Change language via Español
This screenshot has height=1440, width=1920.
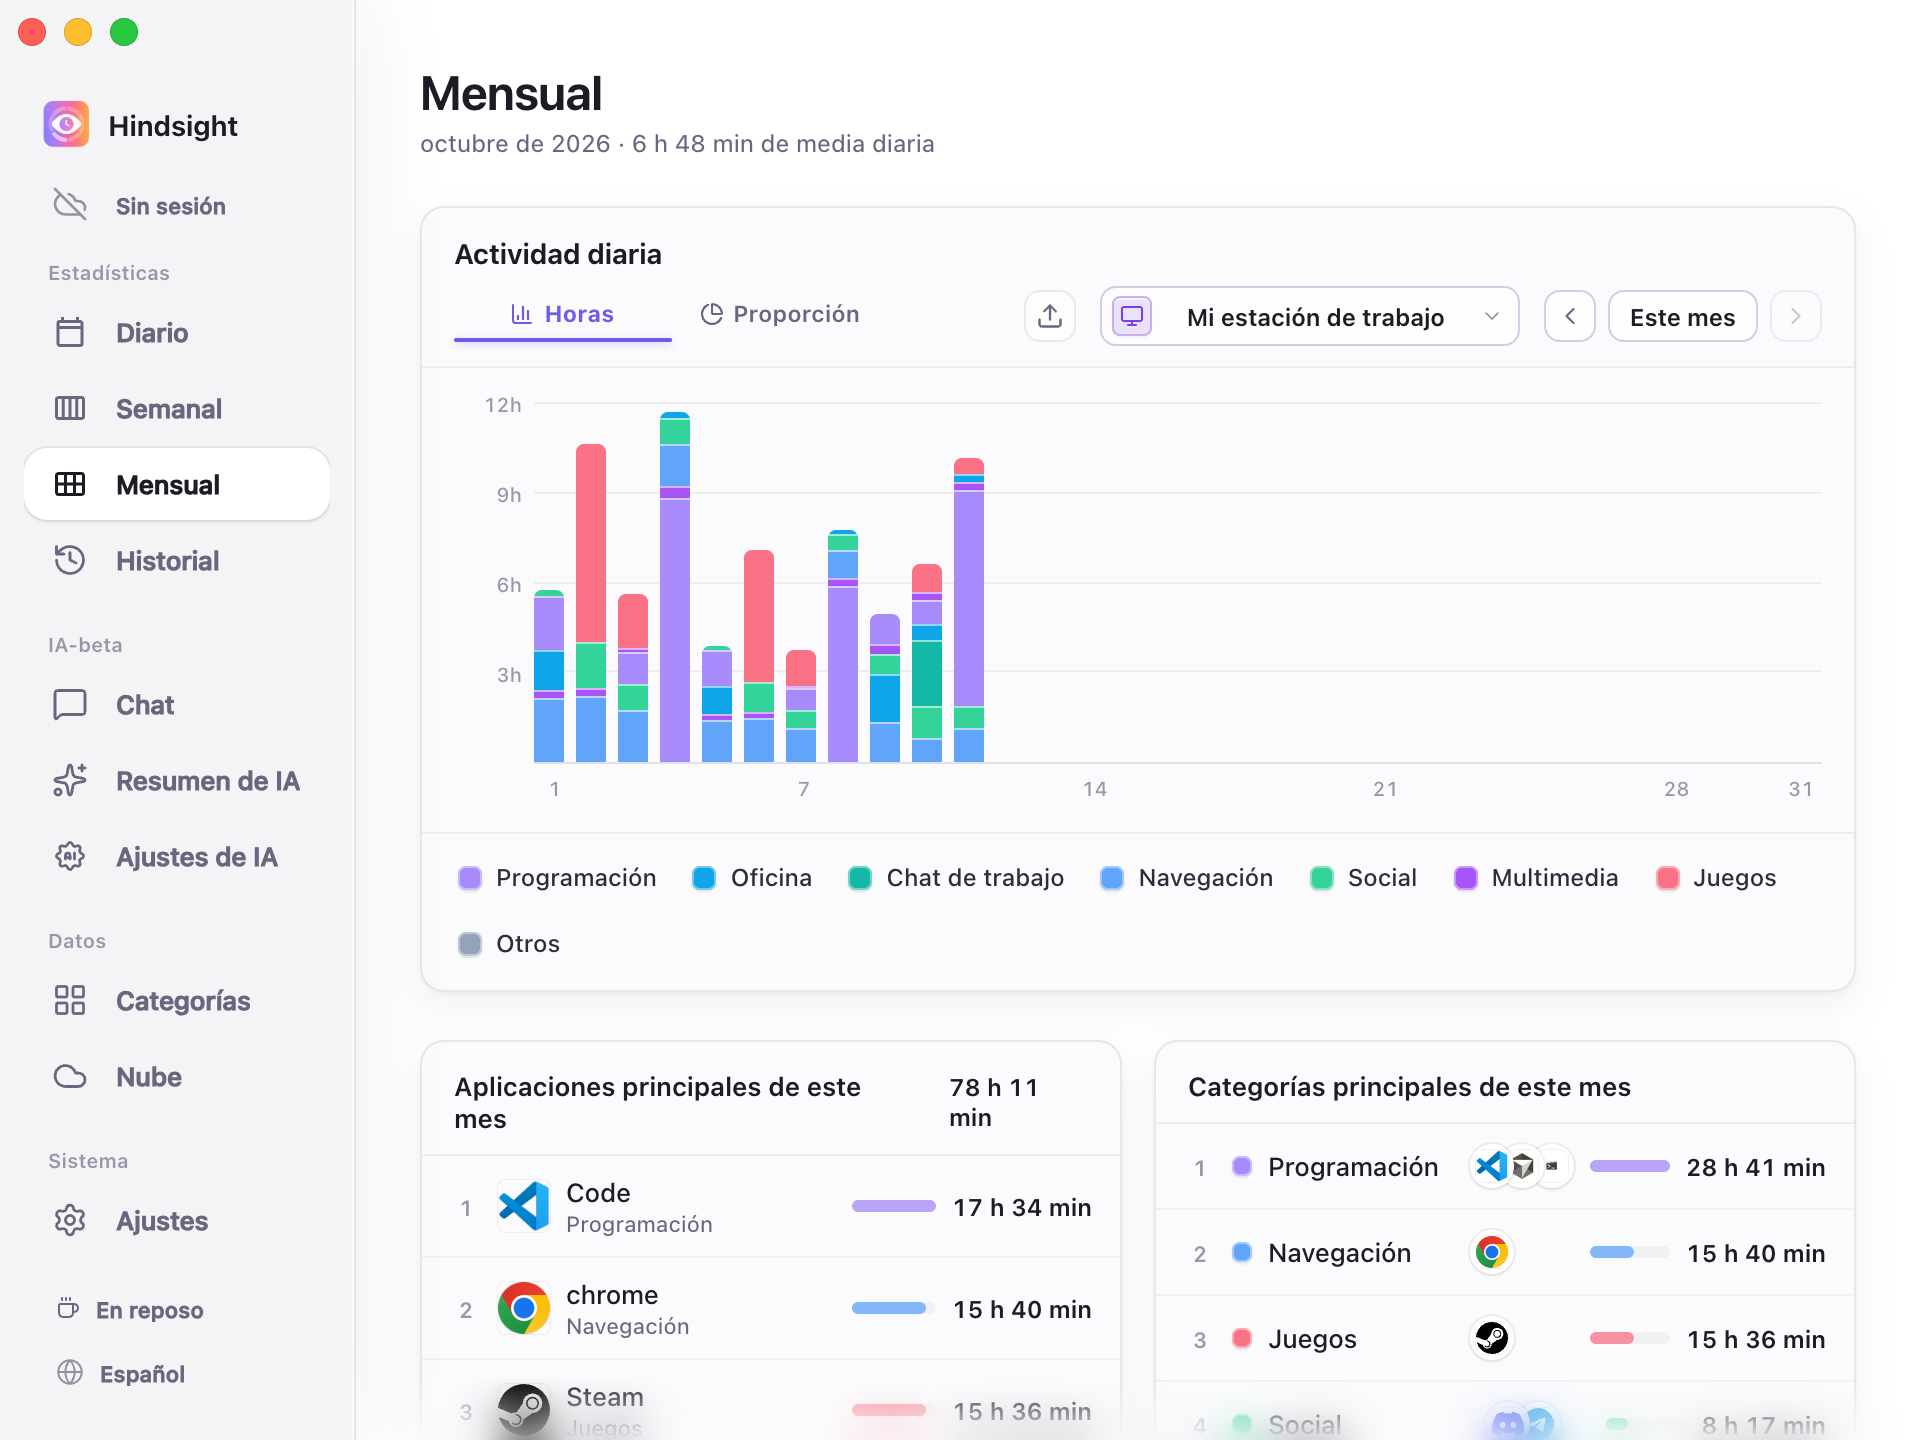122,1374
